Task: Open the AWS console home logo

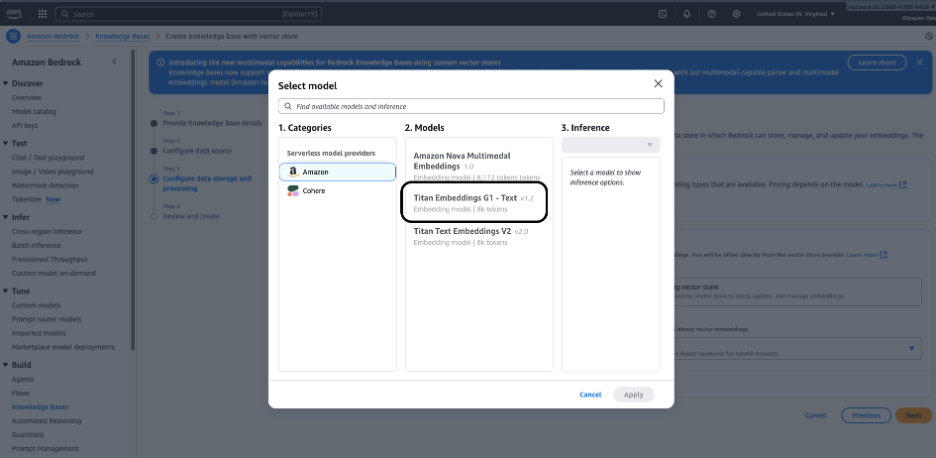Action: click(x=14, y=14)
